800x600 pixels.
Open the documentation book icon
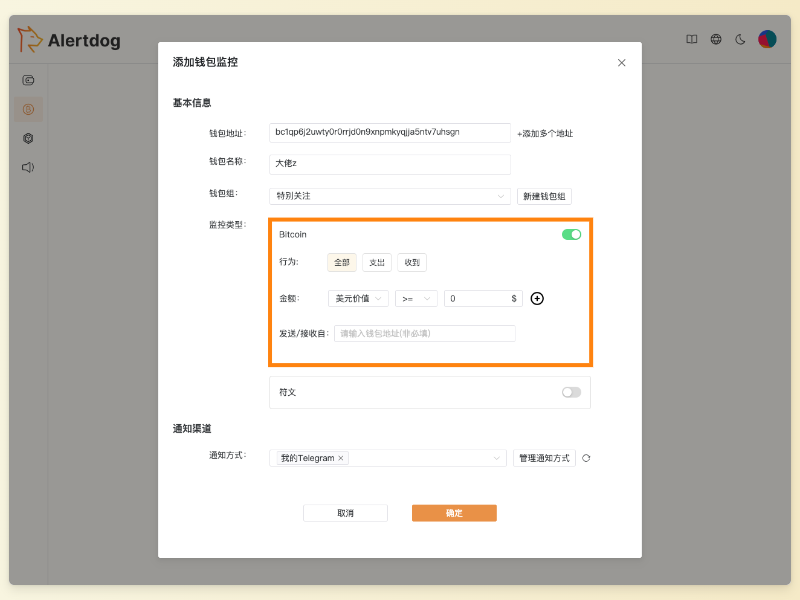[691, 39]
